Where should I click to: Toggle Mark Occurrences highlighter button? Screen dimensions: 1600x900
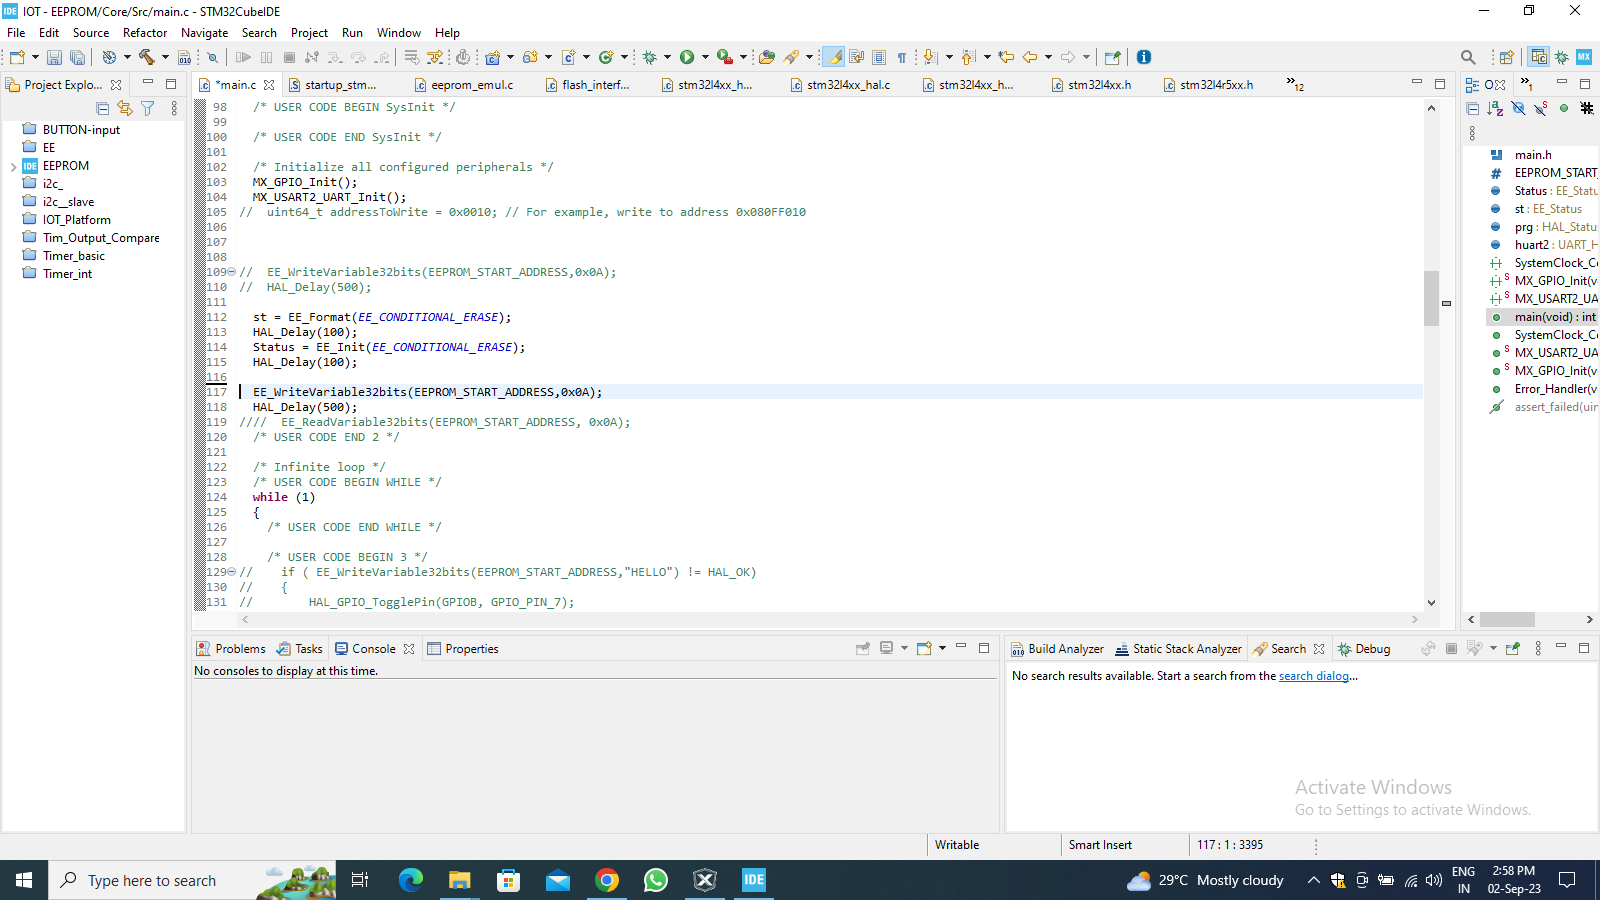(833, 57)
